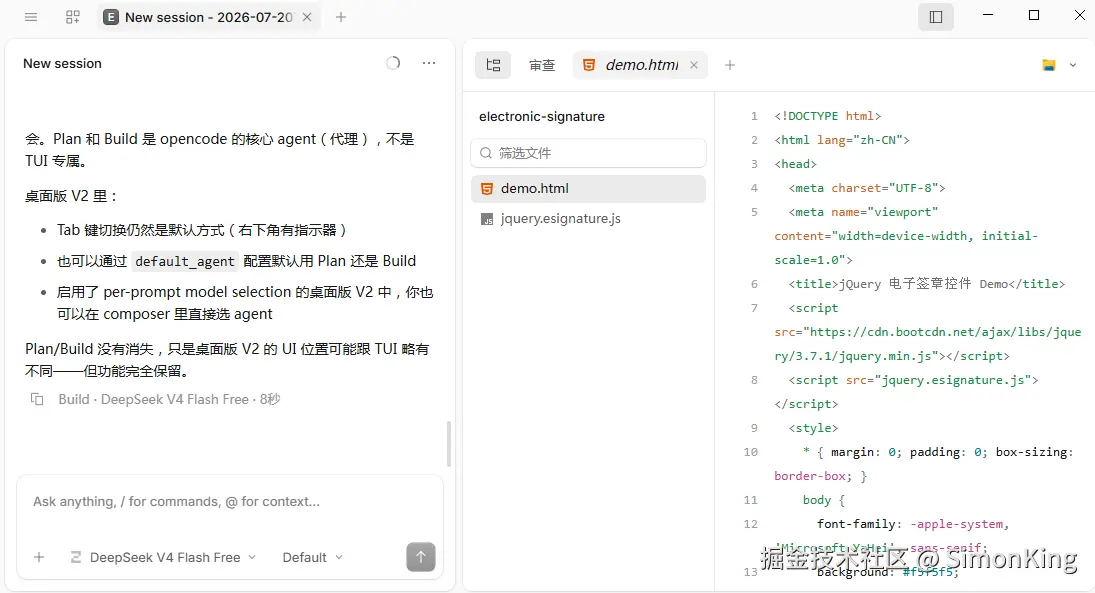This screenshot has height=593, width=1095.
Task: Click the script src jquery.esignature.js line
Action: [x=913, y=380]
